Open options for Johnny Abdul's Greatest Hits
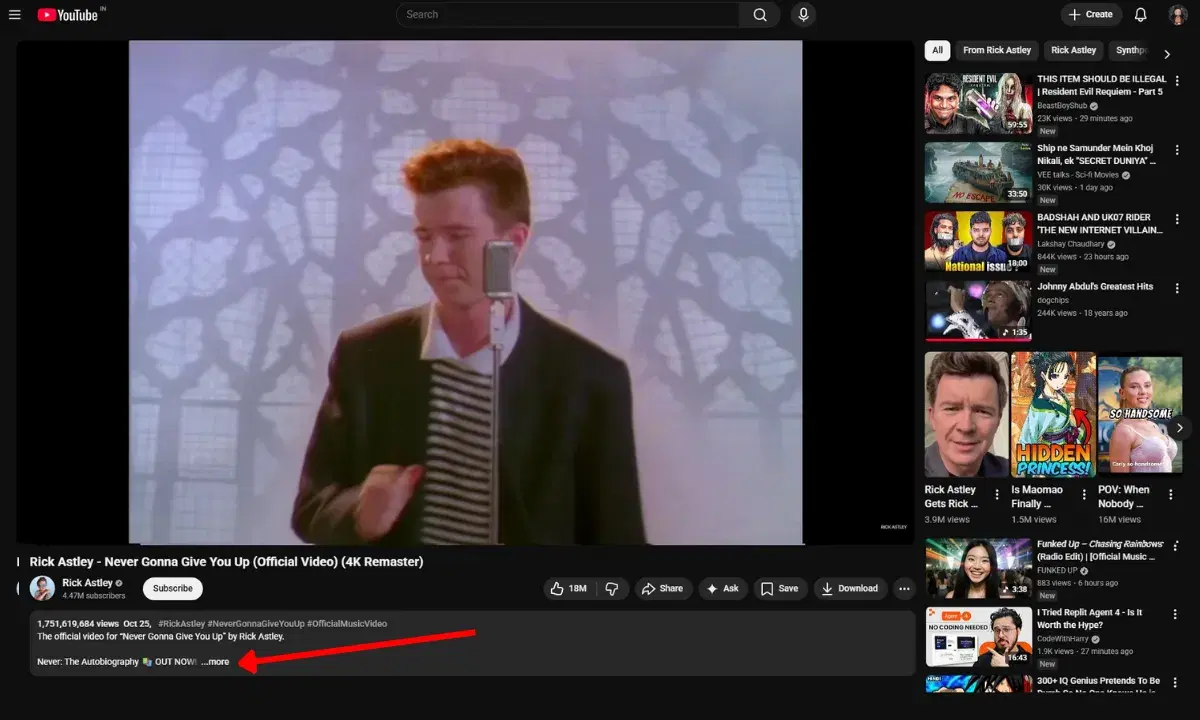This screenshot has width=1200, height=720. 1178,288
